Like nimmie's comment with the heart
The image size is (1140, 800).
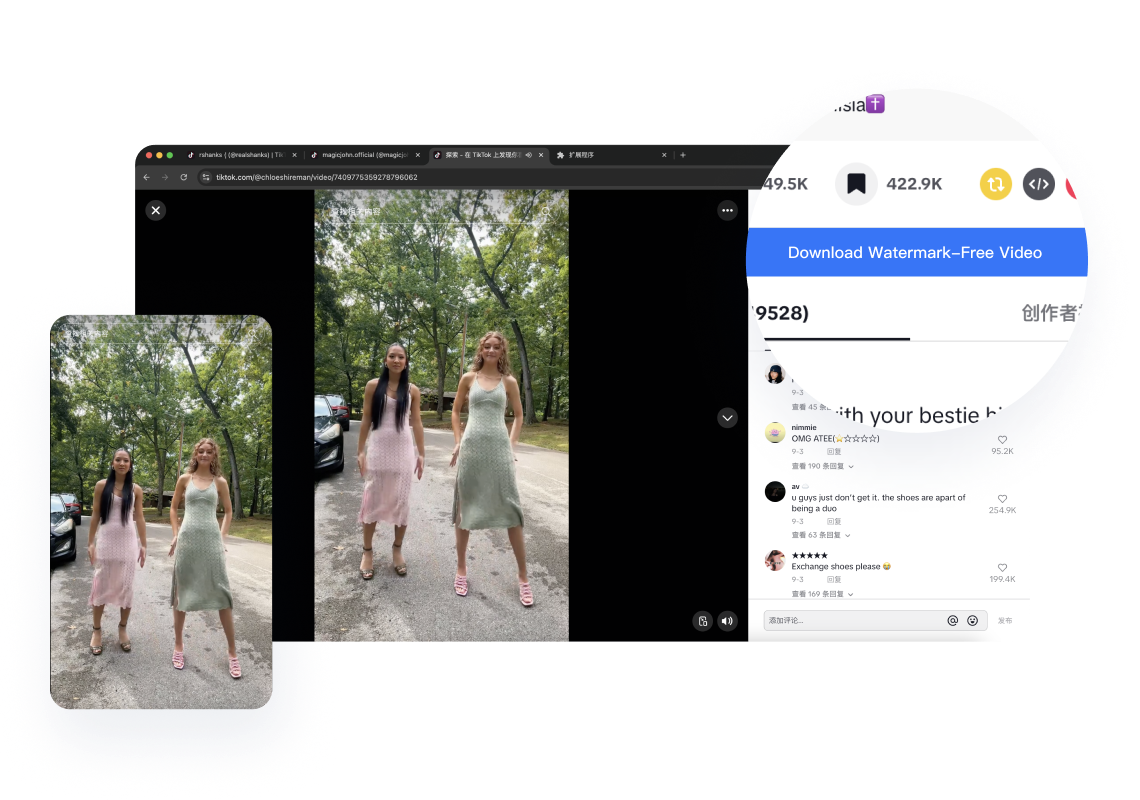1002,440
